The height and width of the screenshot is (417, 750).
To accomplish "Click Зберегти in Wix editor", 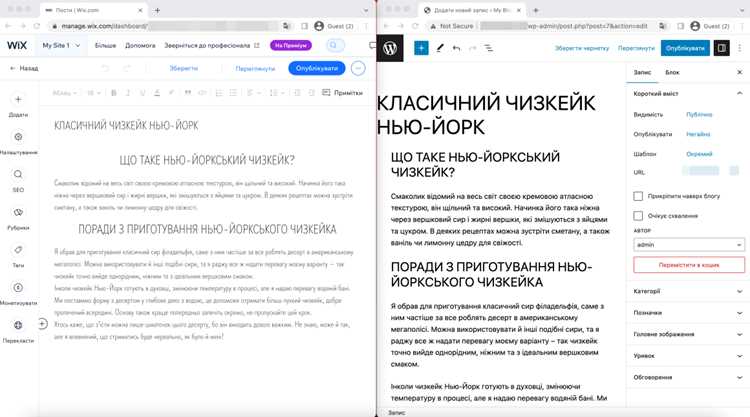I will (x=184, y=68).
